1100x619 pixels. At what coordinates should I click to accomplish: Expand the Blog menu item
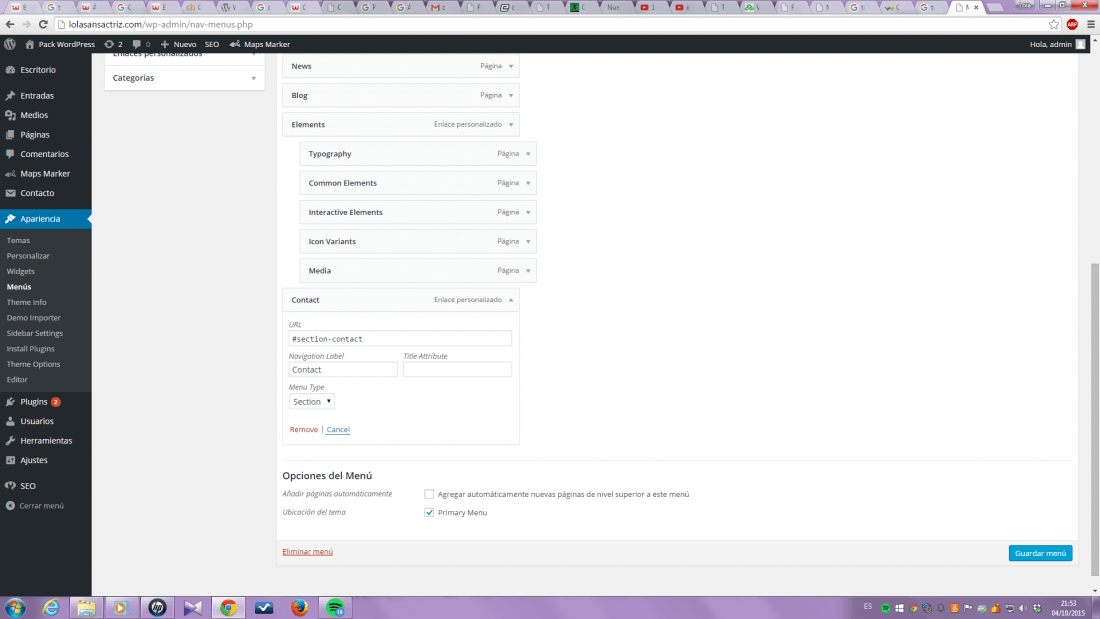click(x=511, y=95)
